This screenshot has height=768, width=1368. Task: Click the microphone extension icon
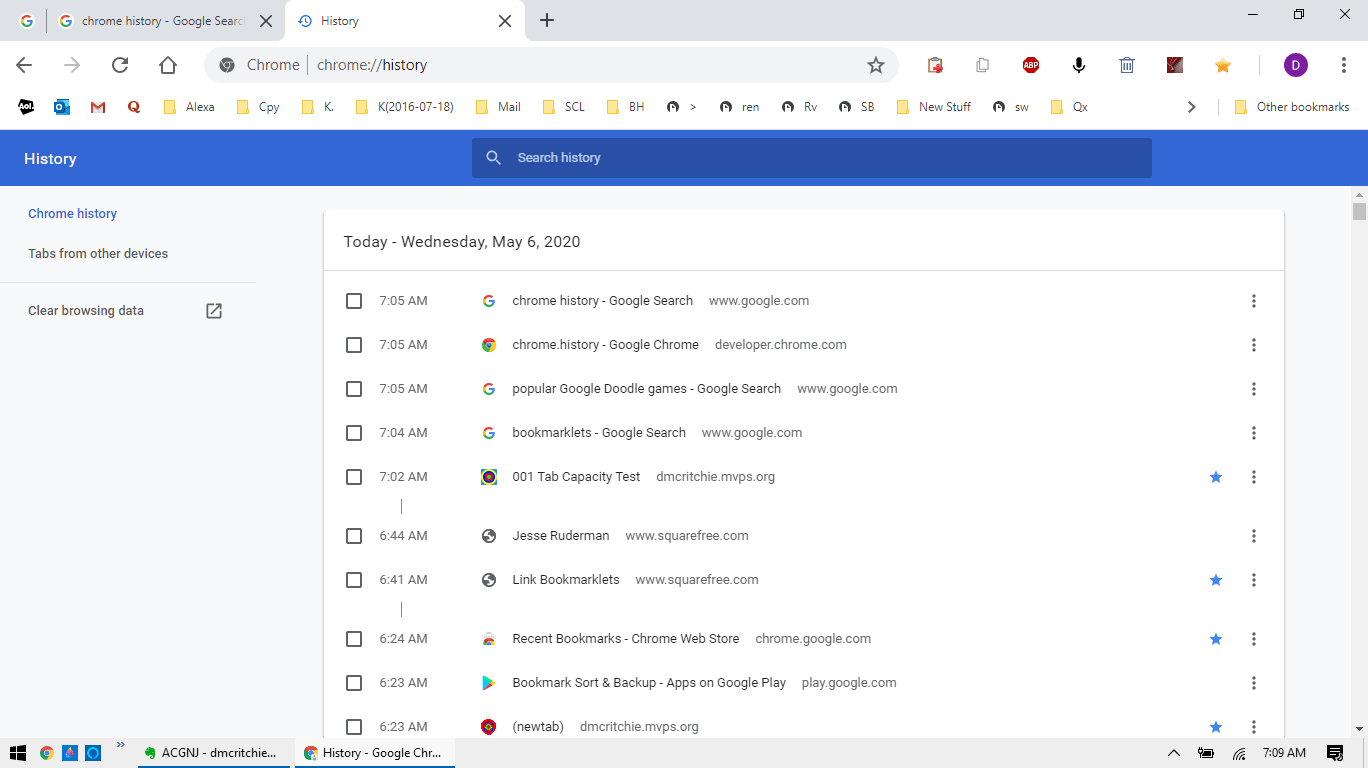click(1078, 65)
